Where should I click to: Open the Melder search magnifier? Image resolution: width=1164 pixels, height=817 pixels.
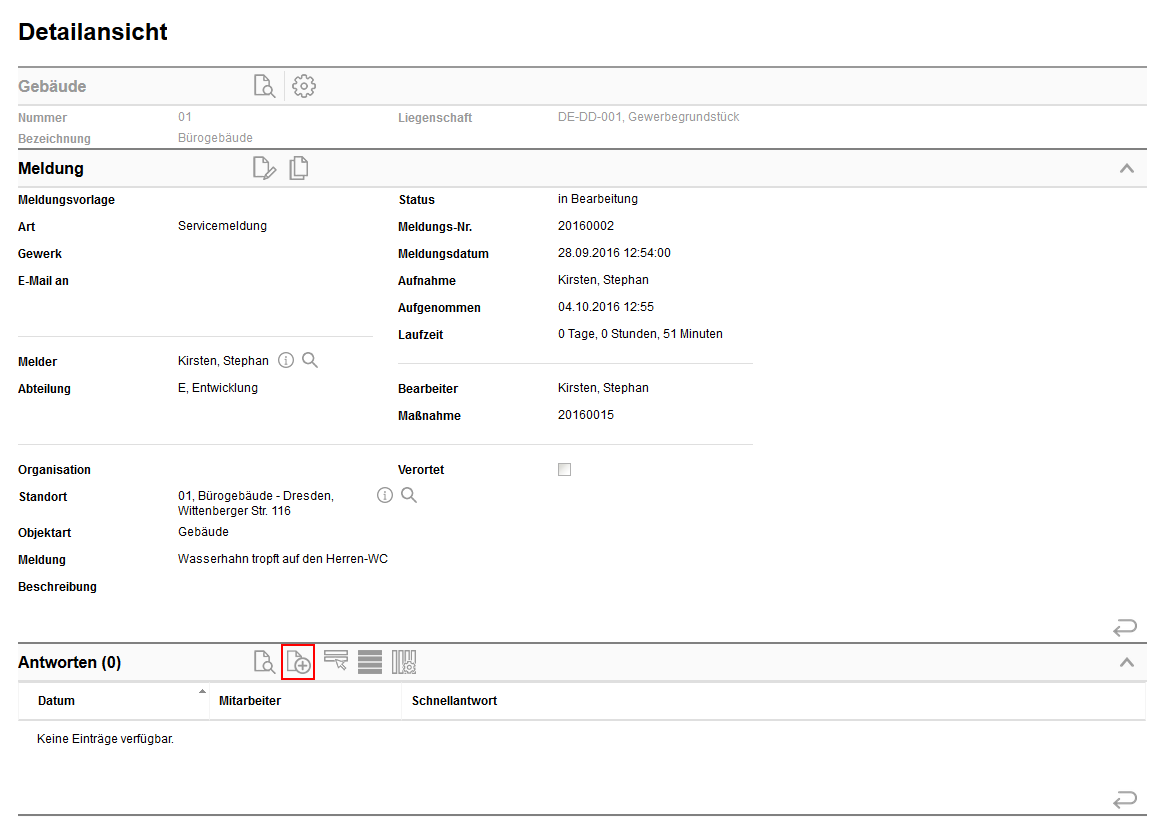tap(309, 359)
